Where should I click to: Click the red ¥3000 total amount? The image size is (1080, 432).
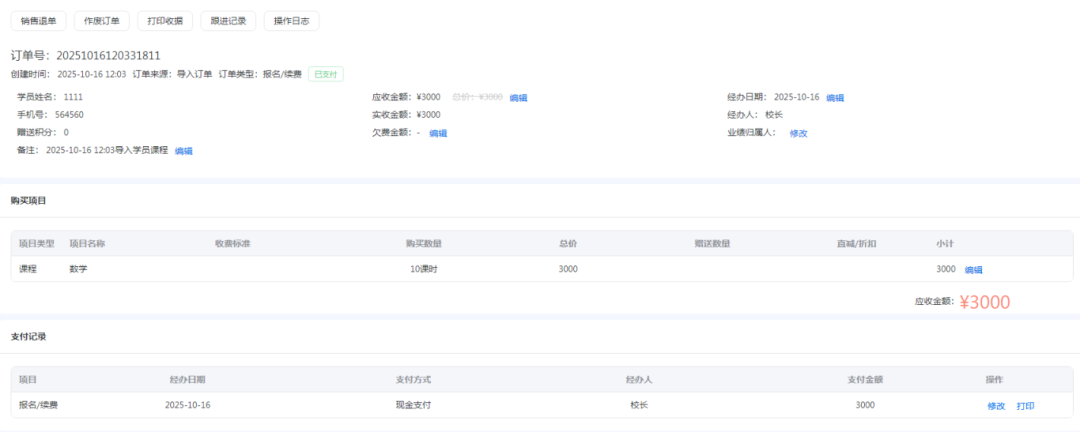(984, 302)
